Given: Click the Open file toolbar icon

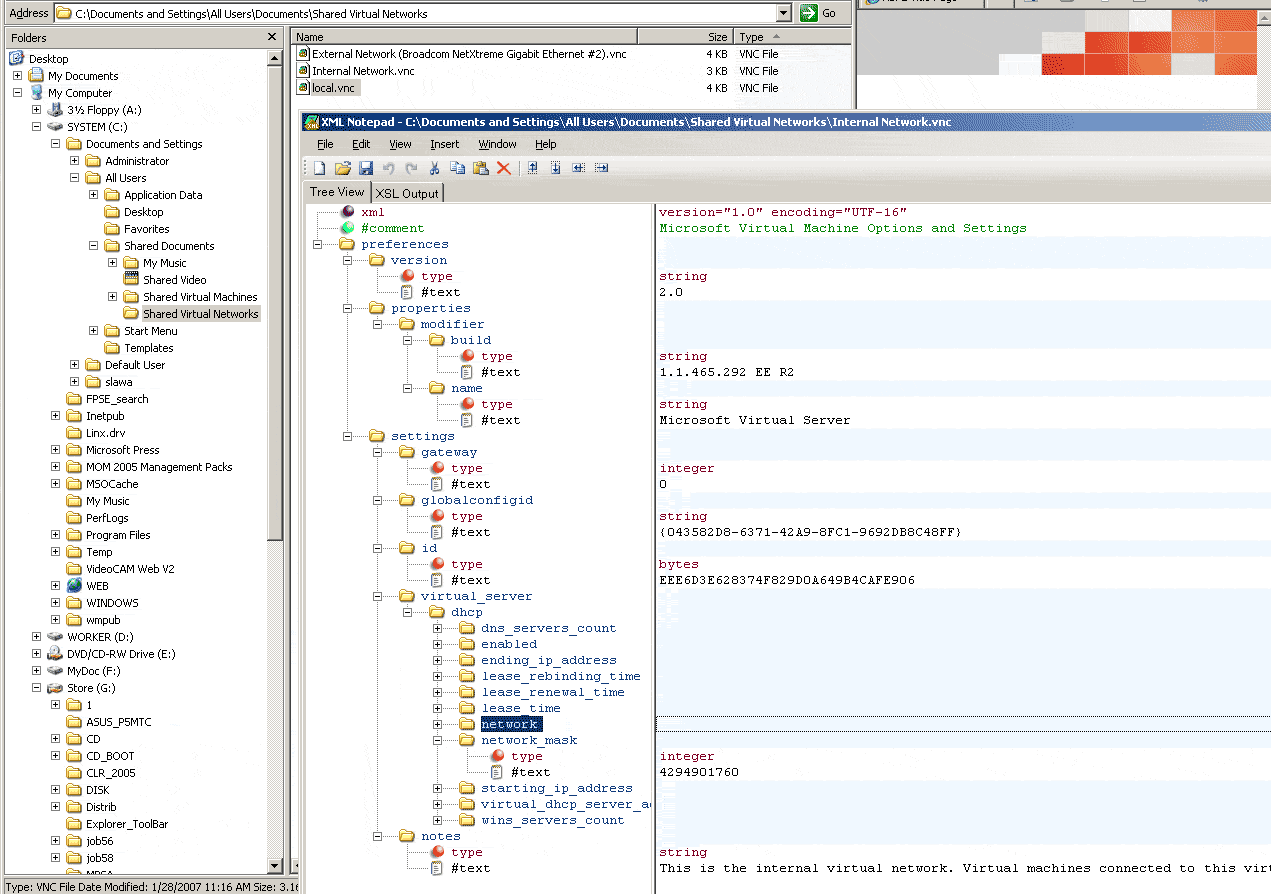Looking at the screenshot, I should coord(343,168).
